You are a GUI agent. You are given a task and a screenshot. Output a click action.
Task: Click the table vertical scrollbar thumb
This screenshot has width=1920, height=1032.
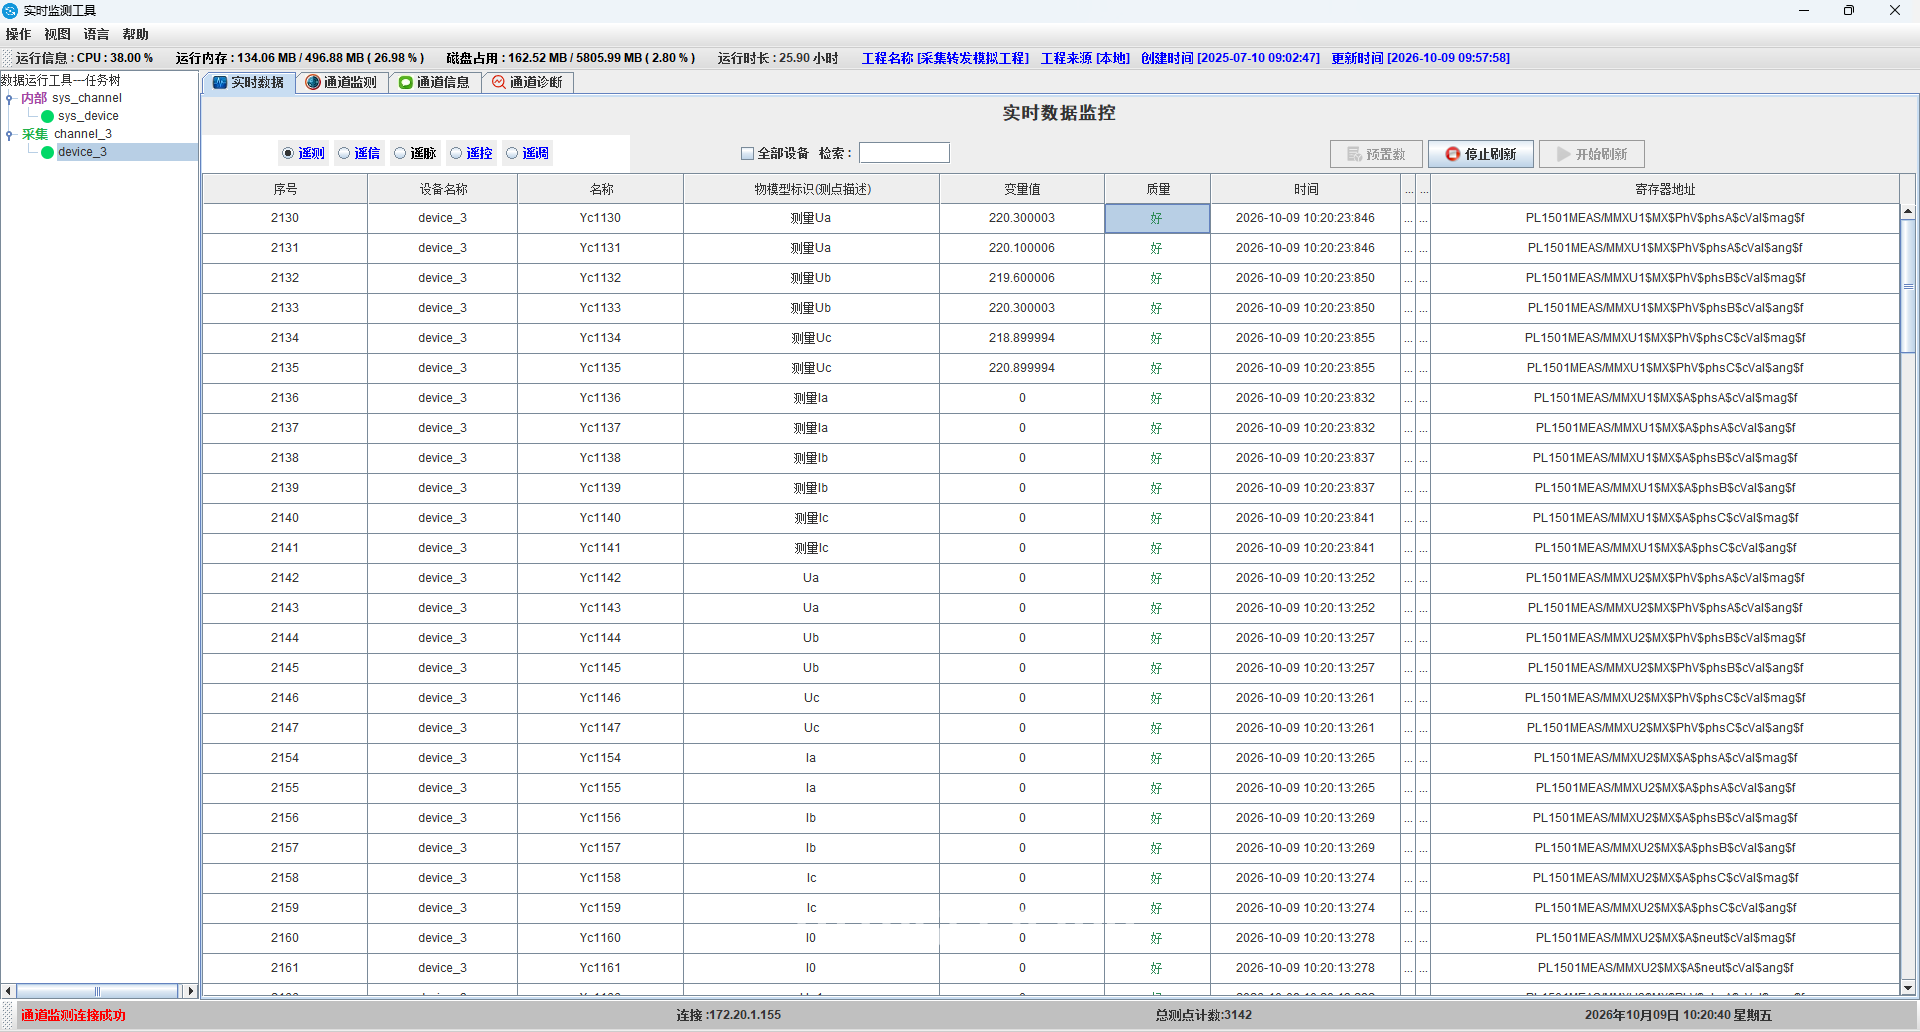(x=1908, y=286)
